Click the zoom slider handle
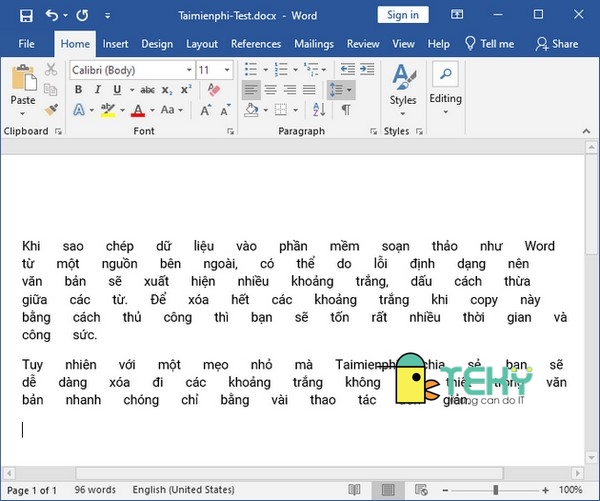600x501 pixels. pyautogui.click(x=496, y=490)
